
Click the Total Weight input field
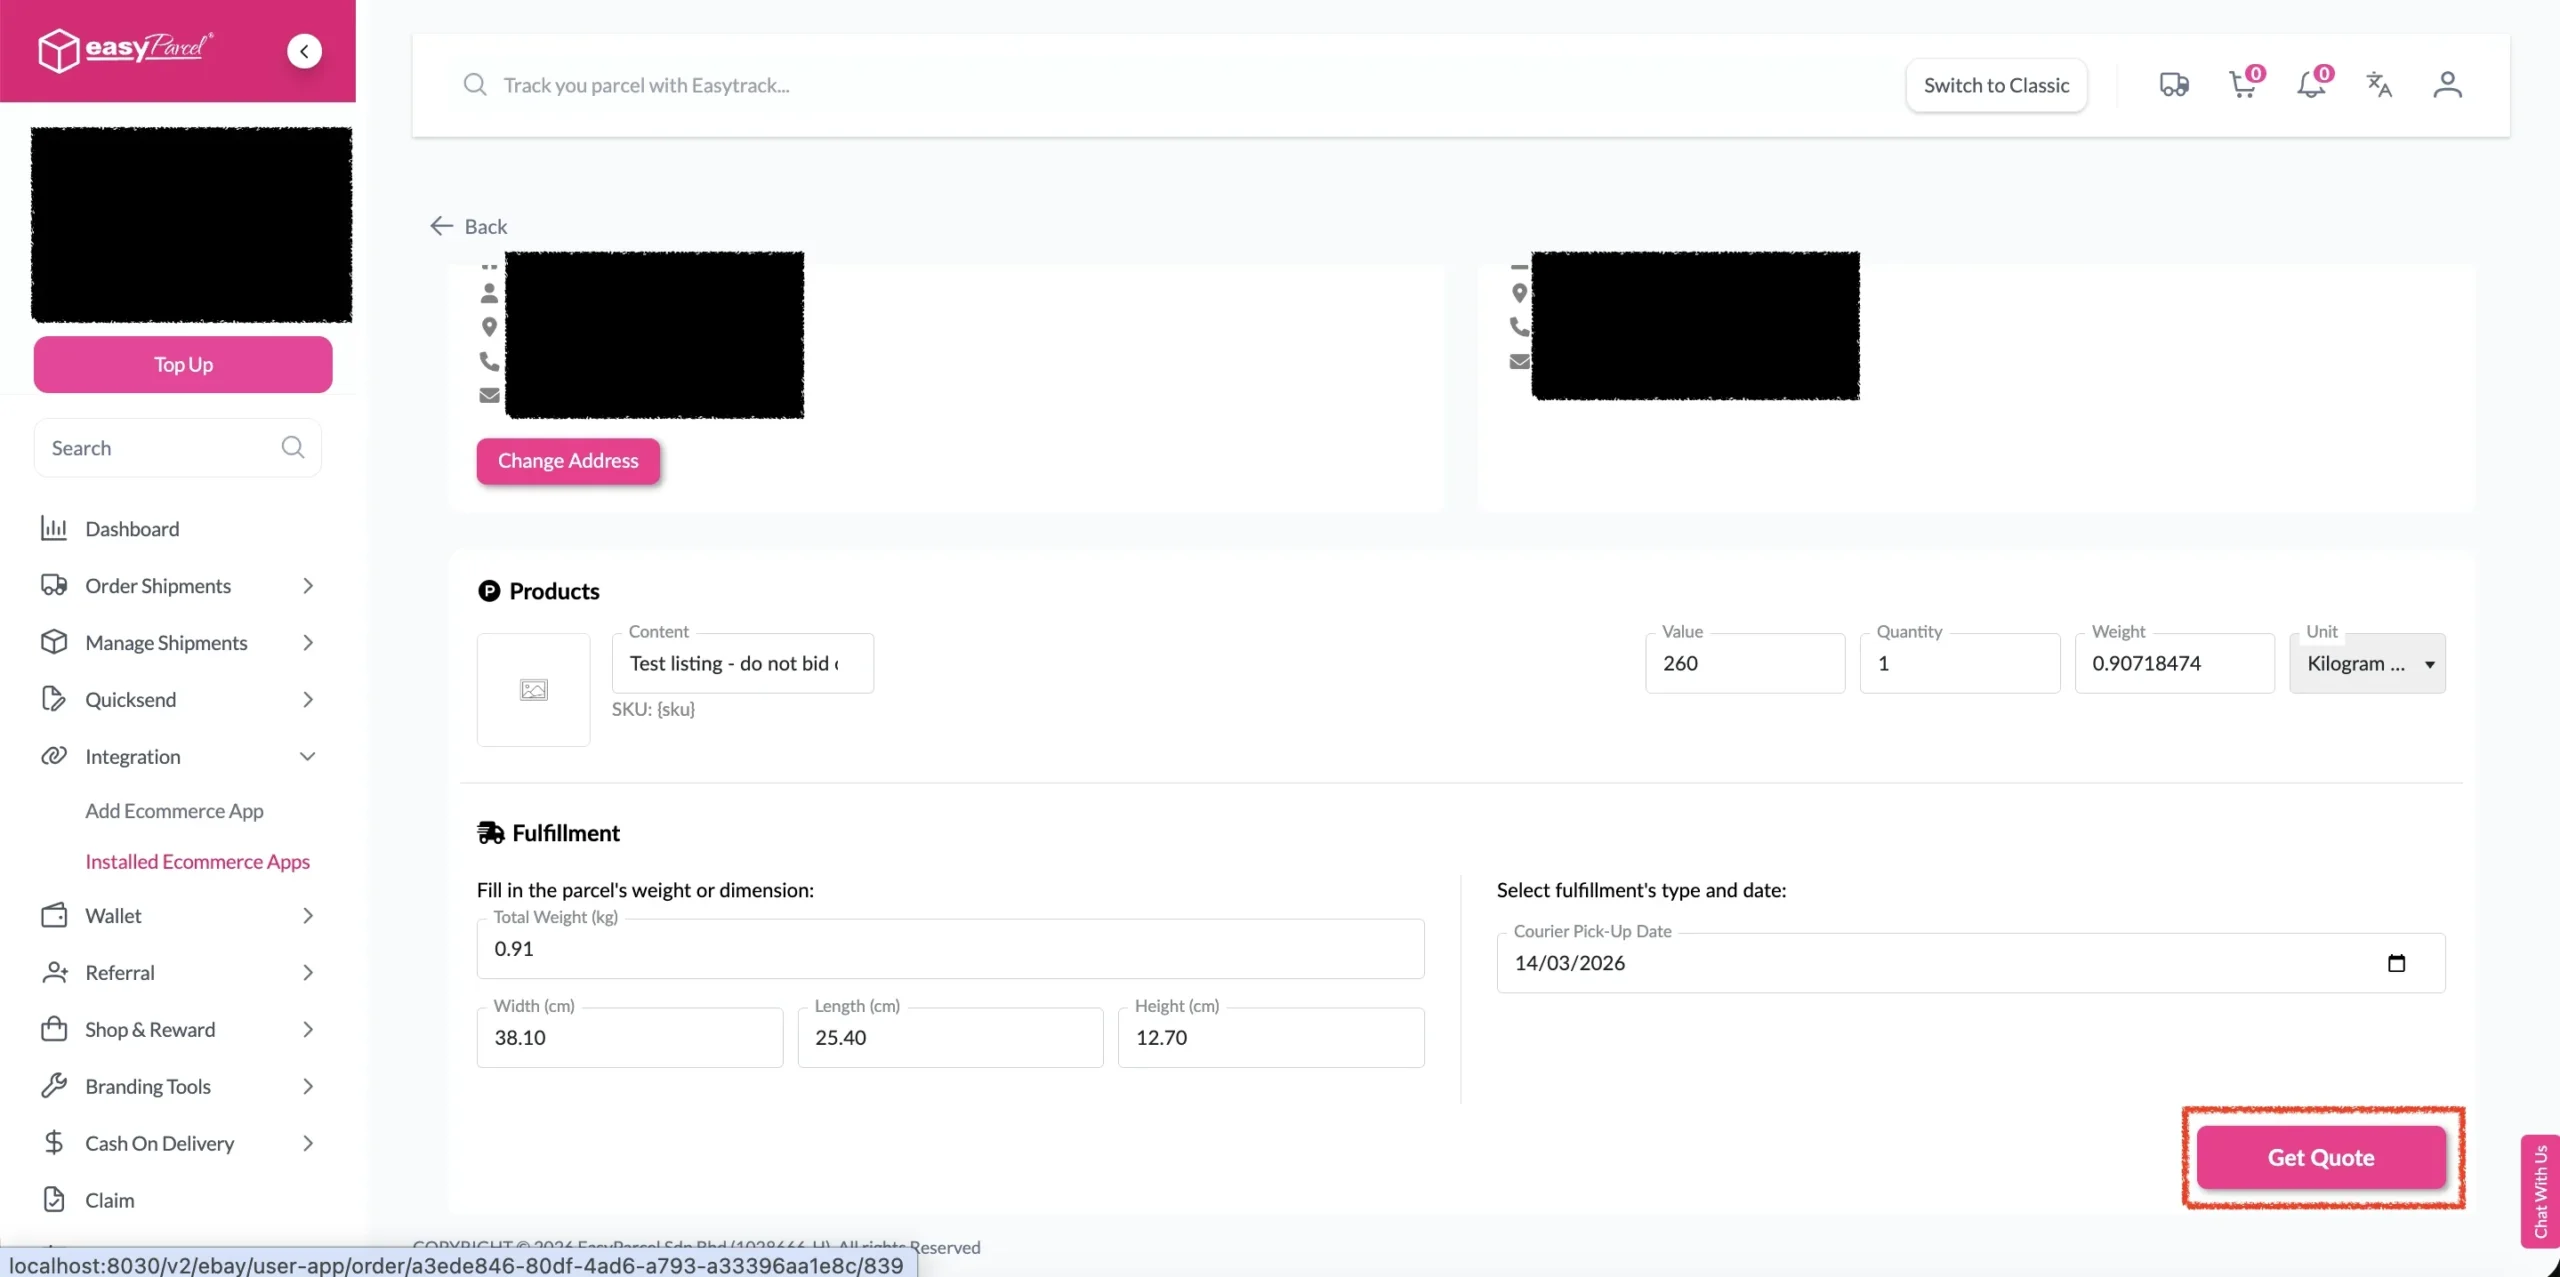950,949
